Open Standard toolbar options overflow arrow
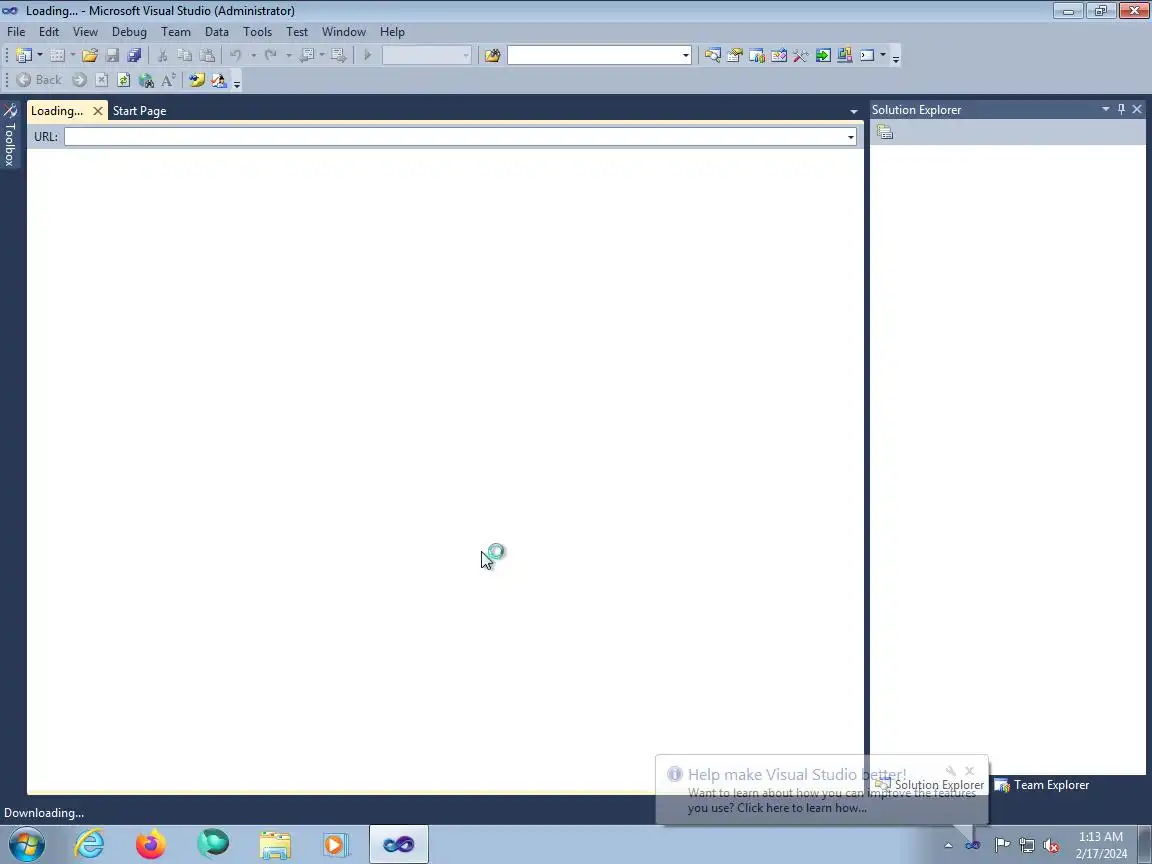Image resolution: width=1152 pixels, height=864 pixels. [x=896, y=57]
